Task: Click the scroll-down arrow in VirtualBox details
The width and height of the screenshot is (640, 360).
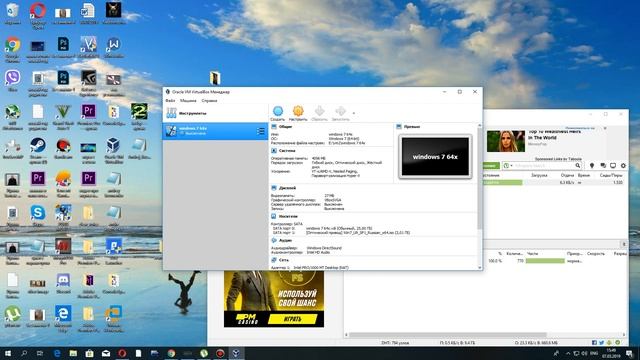Action: [480, 268]
